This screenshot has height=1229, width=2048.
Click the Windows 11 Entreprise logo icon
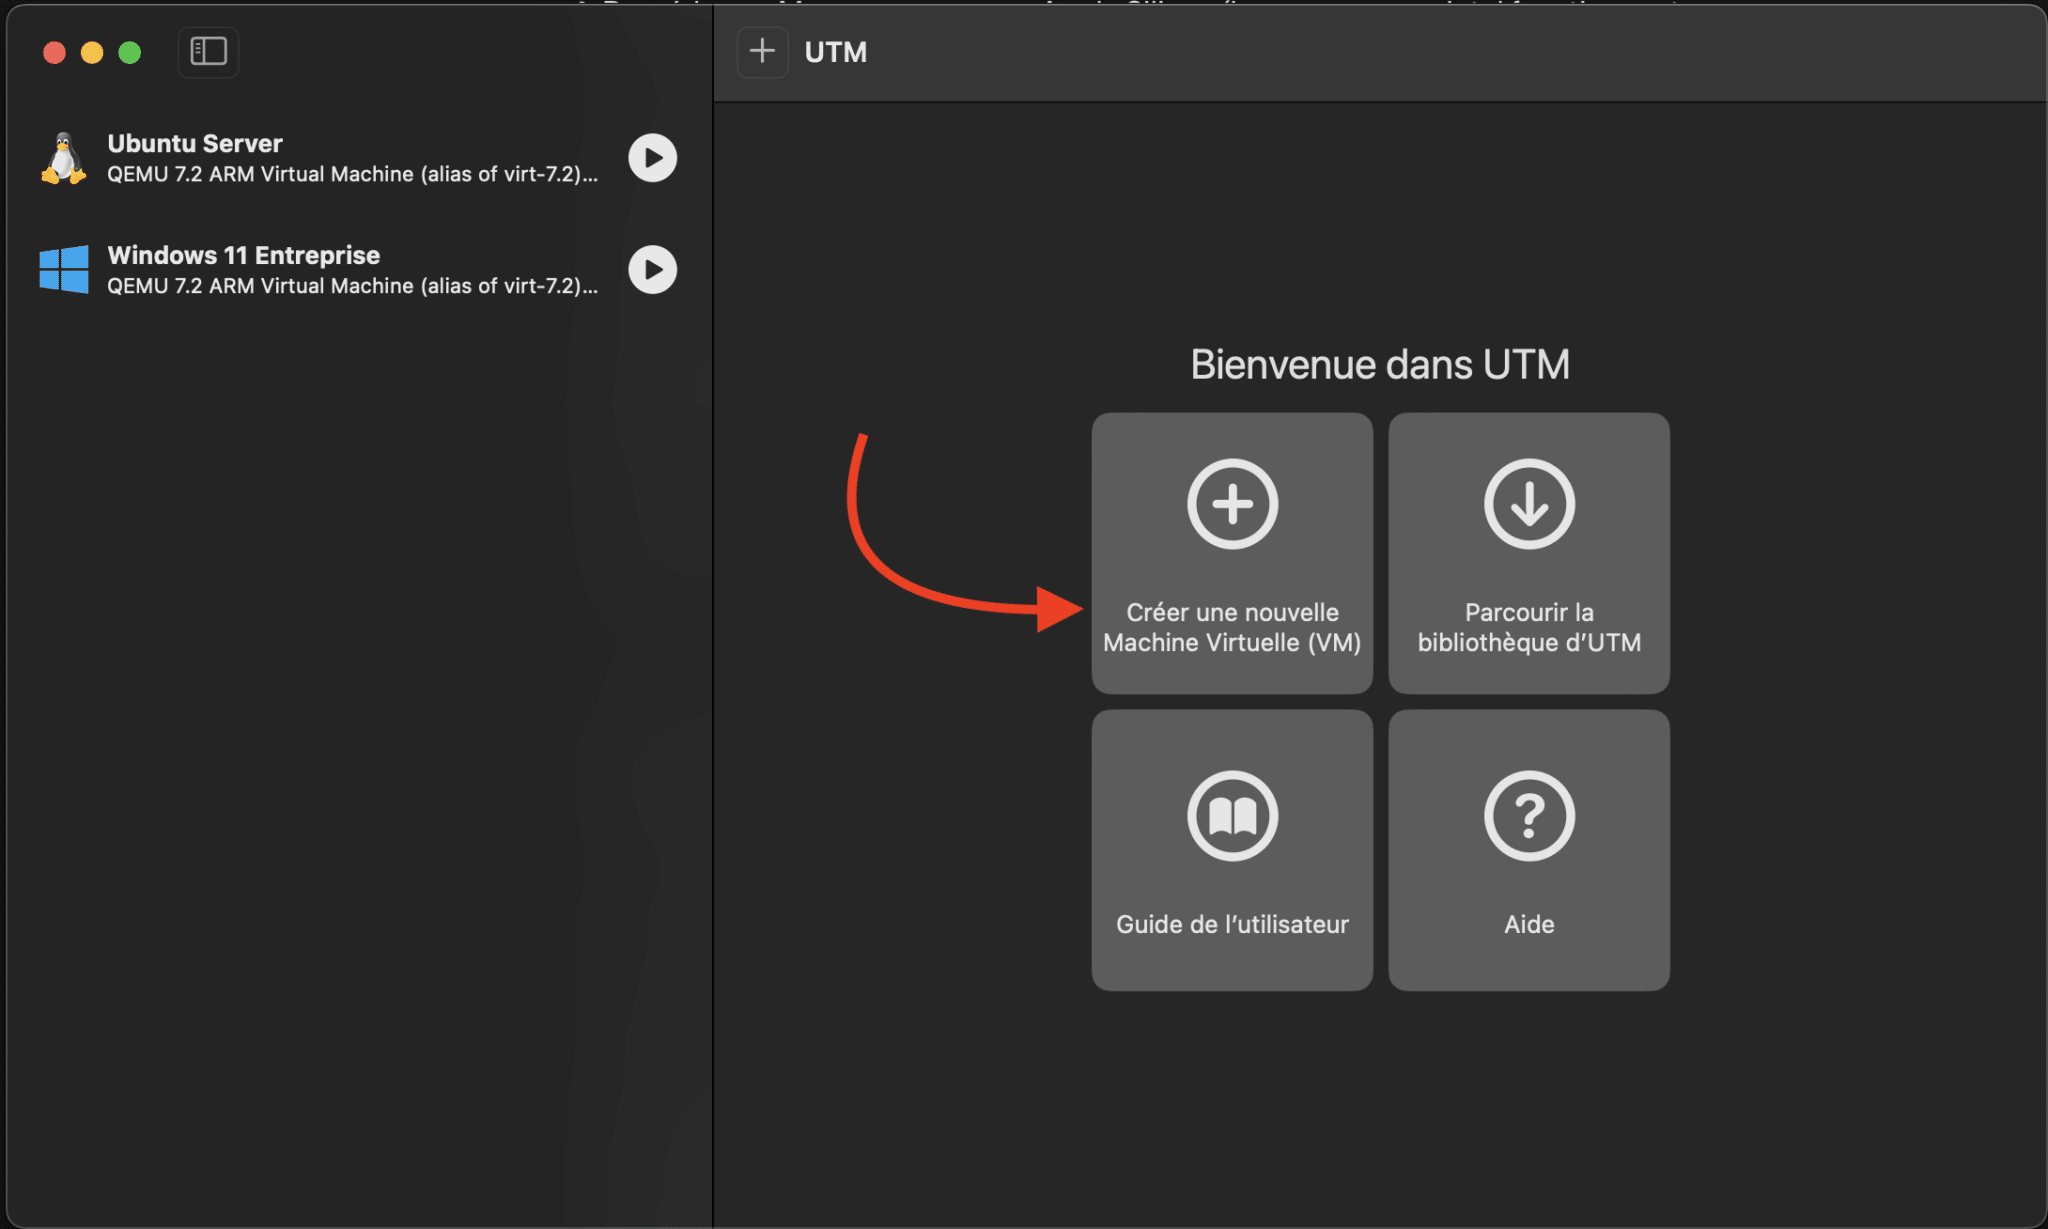(64, 268)
